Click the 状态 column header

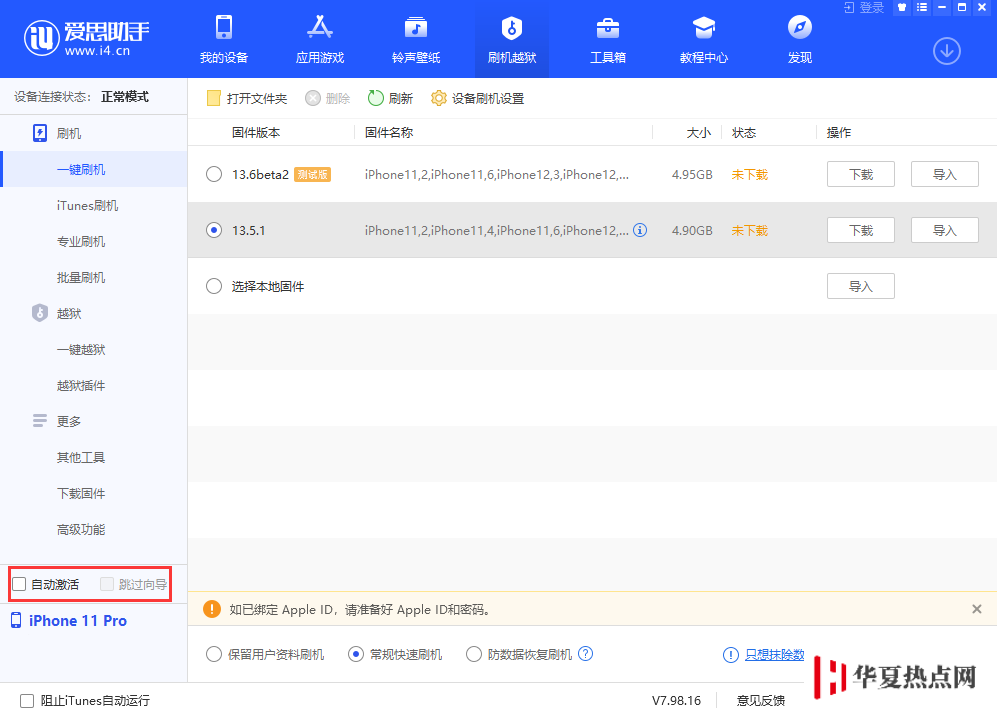744,133
